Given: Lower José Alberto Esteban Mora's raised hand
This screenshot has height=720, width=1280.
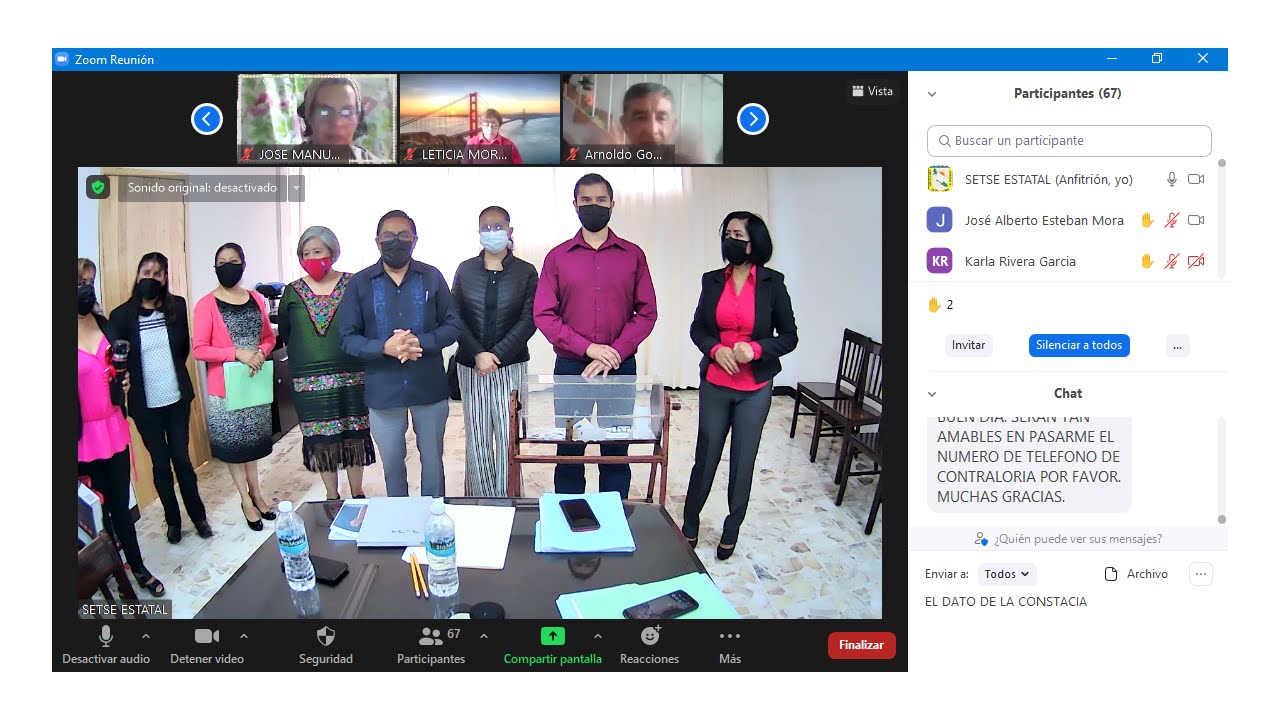Looking at the screenshot, I should tap(1148, 220).
